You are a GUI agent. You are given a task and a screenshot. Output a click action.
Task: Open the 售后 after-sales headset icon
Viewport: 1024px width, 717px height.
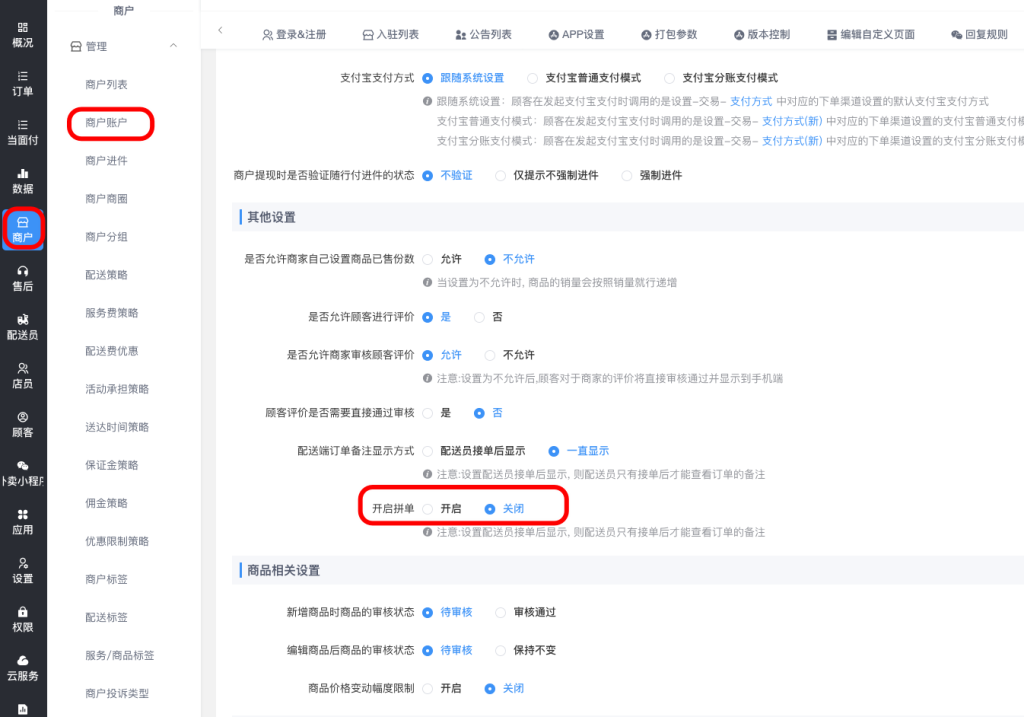(x=22, y=271)
